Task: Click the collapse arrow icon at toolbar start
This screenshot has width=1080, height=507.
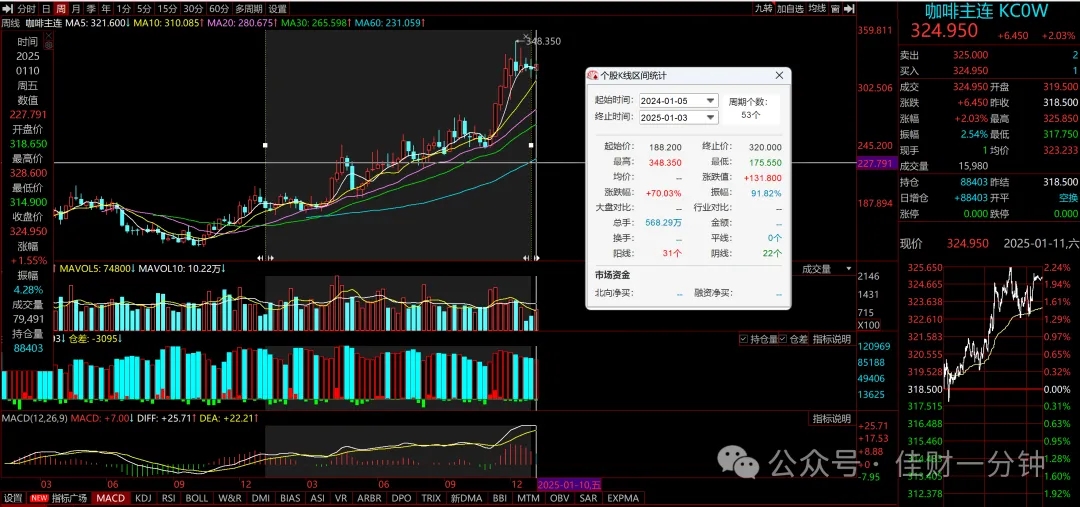Action: [x=8, y=9]
